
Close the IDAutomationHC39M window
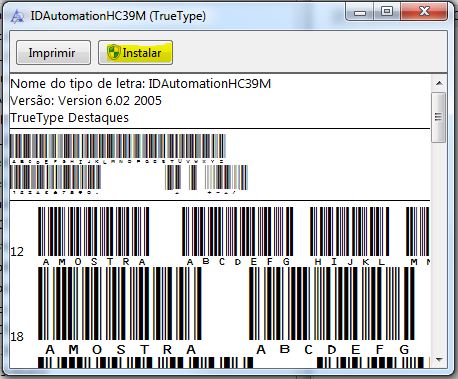(424, 12)
